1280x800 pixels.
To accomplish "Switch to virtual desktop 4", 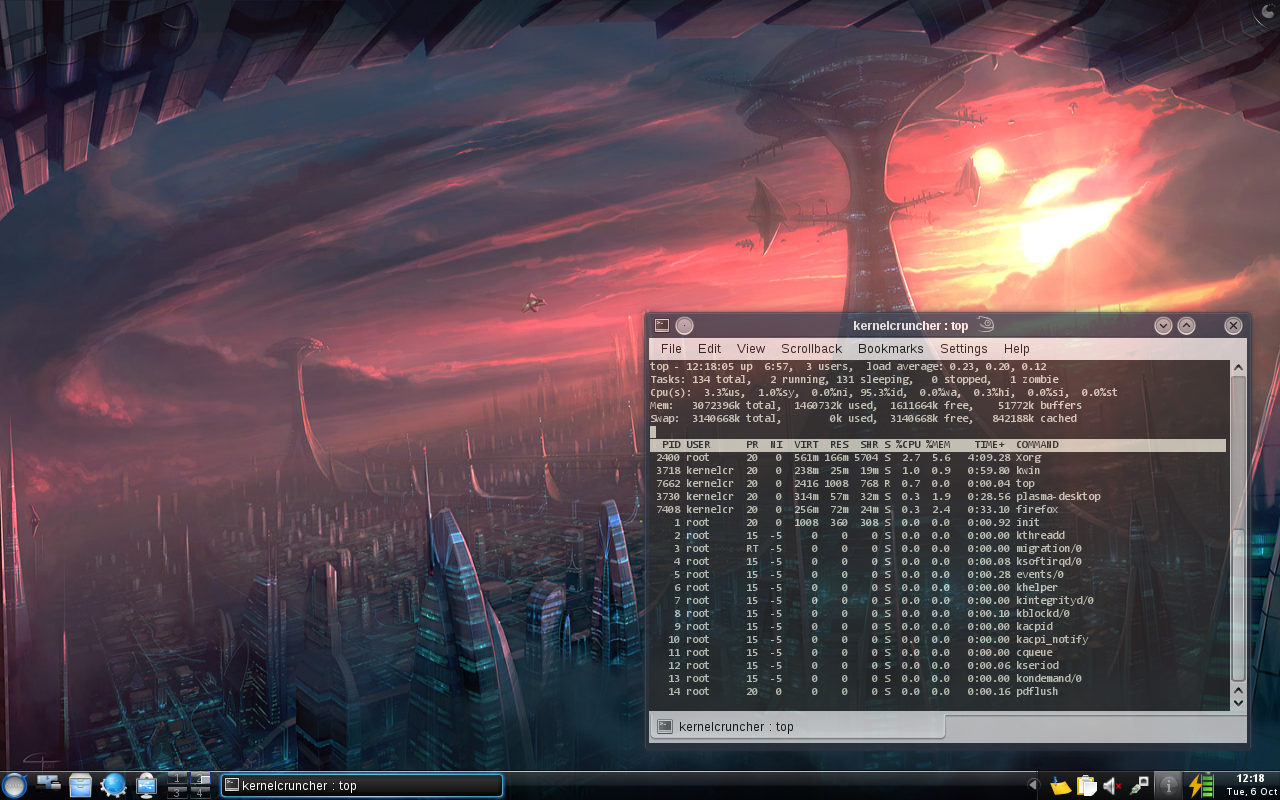I will tap(201, 791).
